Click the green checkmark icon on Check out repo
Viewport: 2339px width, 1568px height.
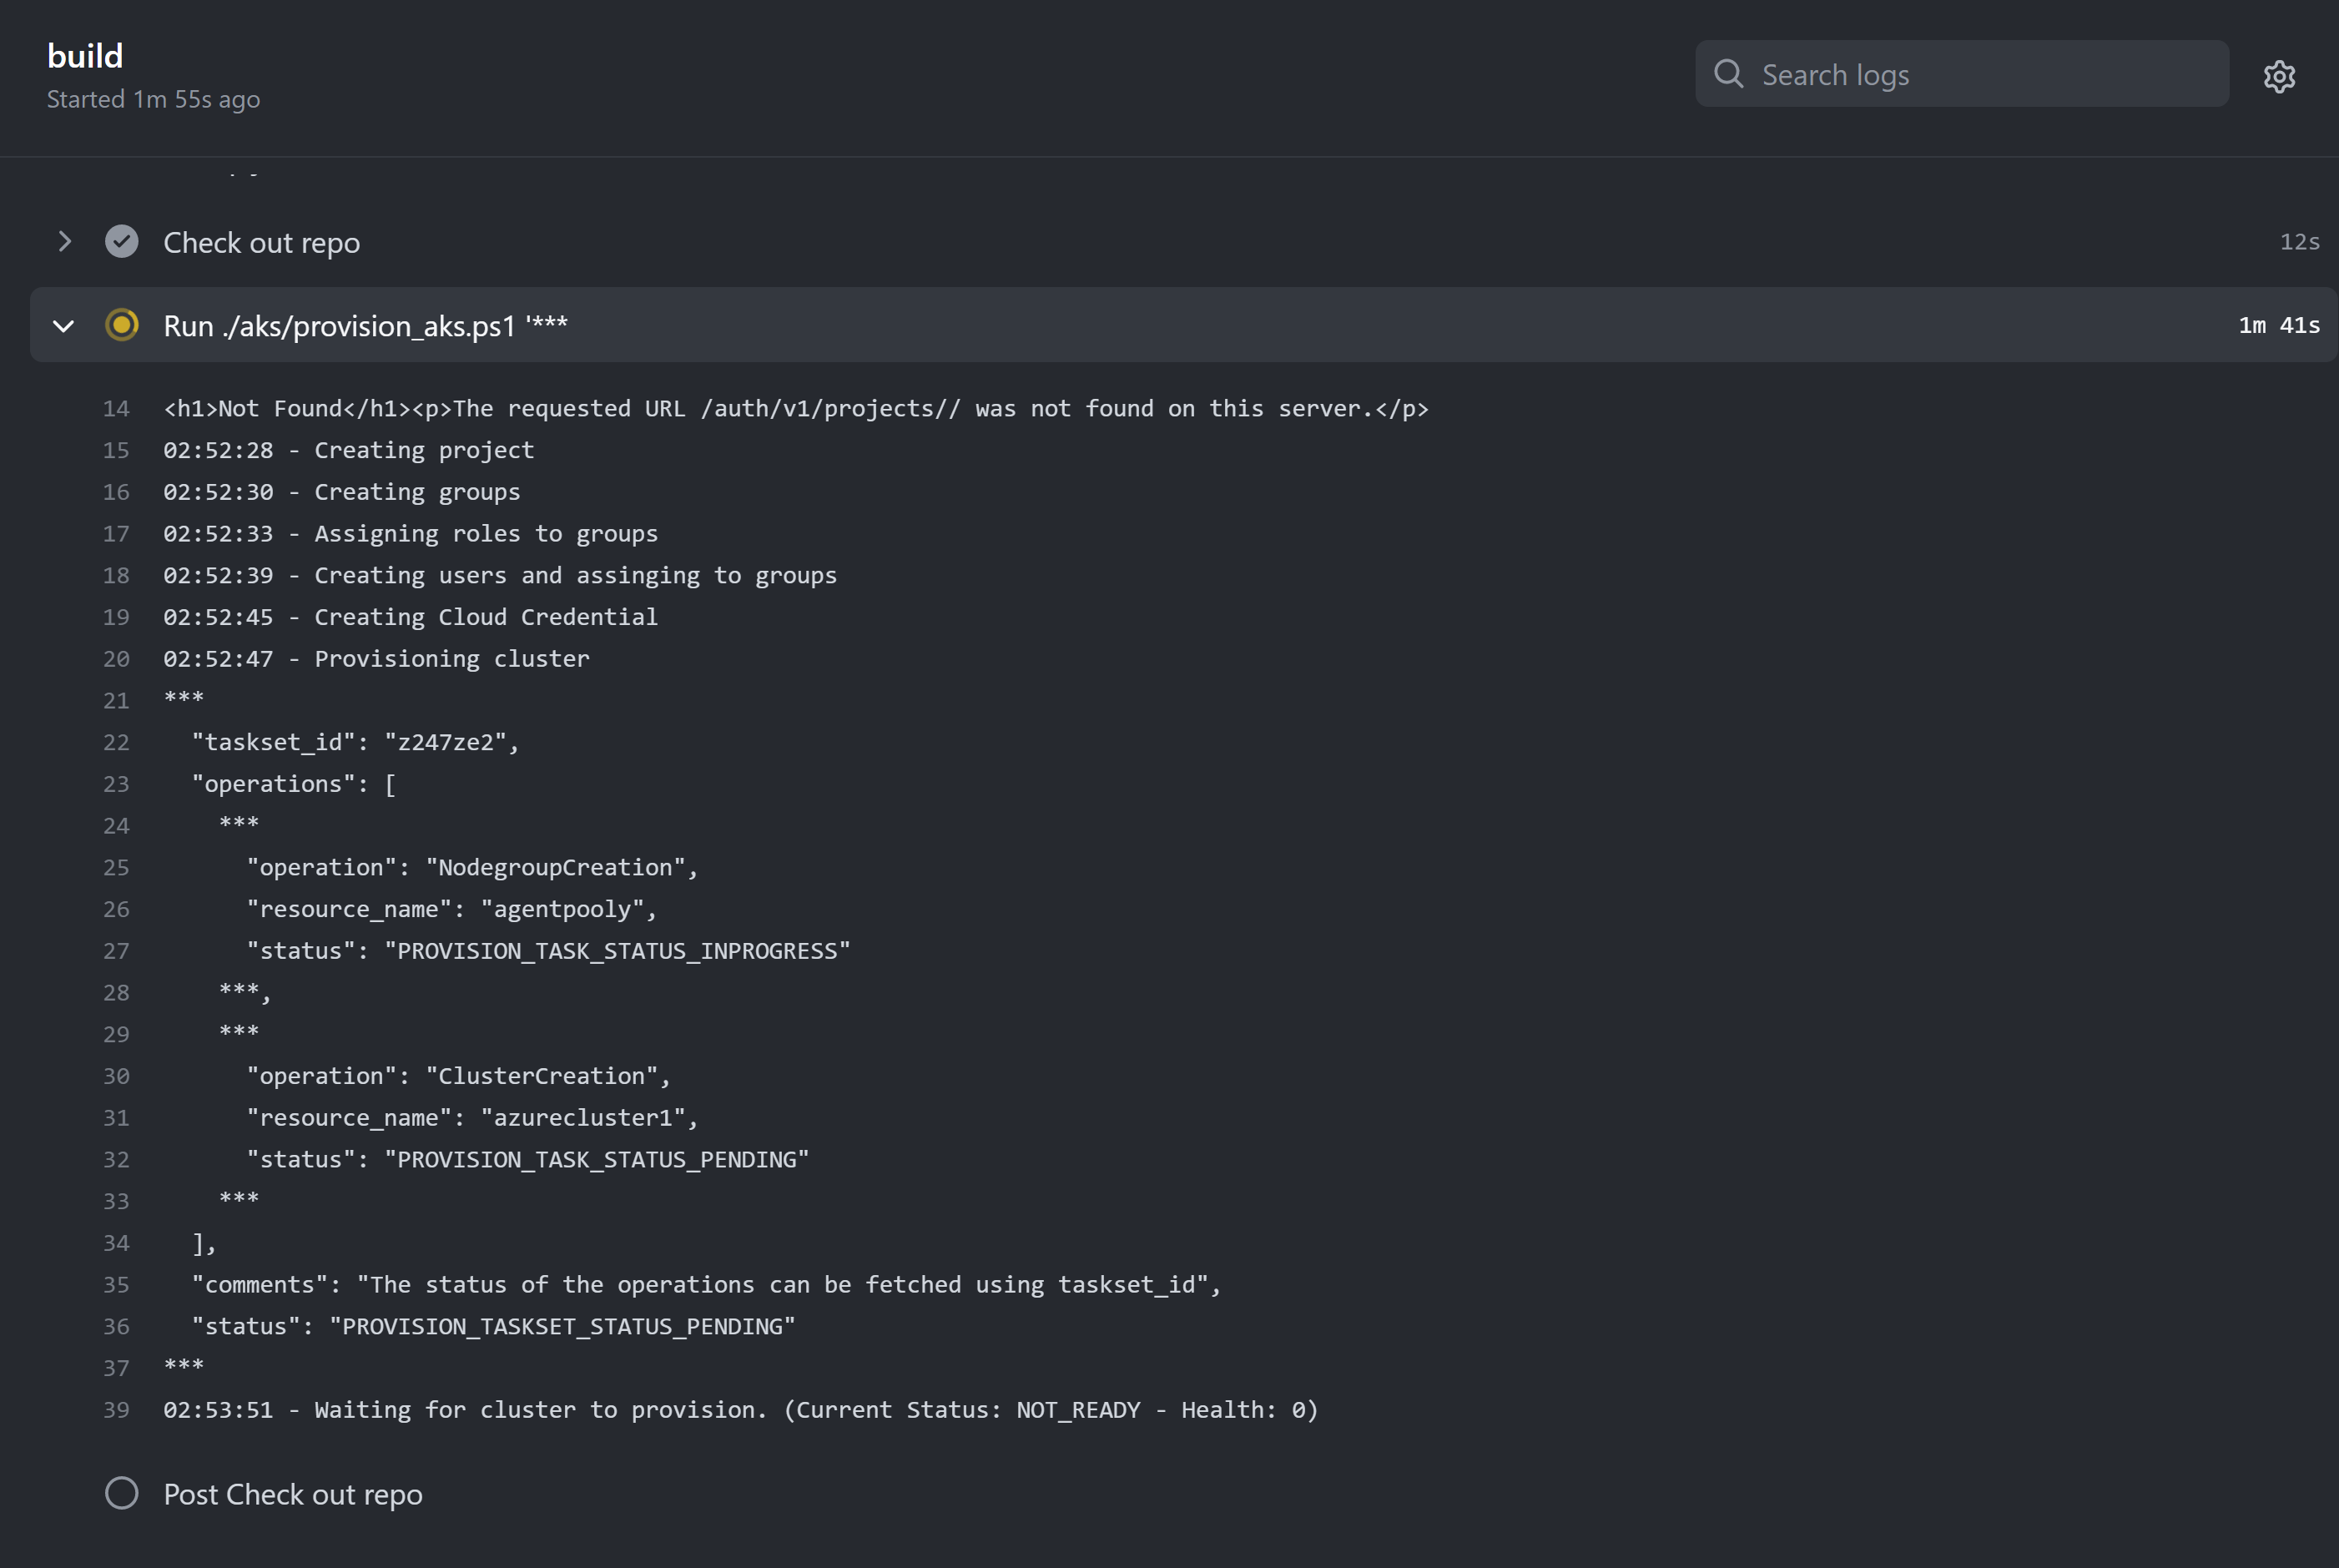pyautogui.click(x=123, y=241)
